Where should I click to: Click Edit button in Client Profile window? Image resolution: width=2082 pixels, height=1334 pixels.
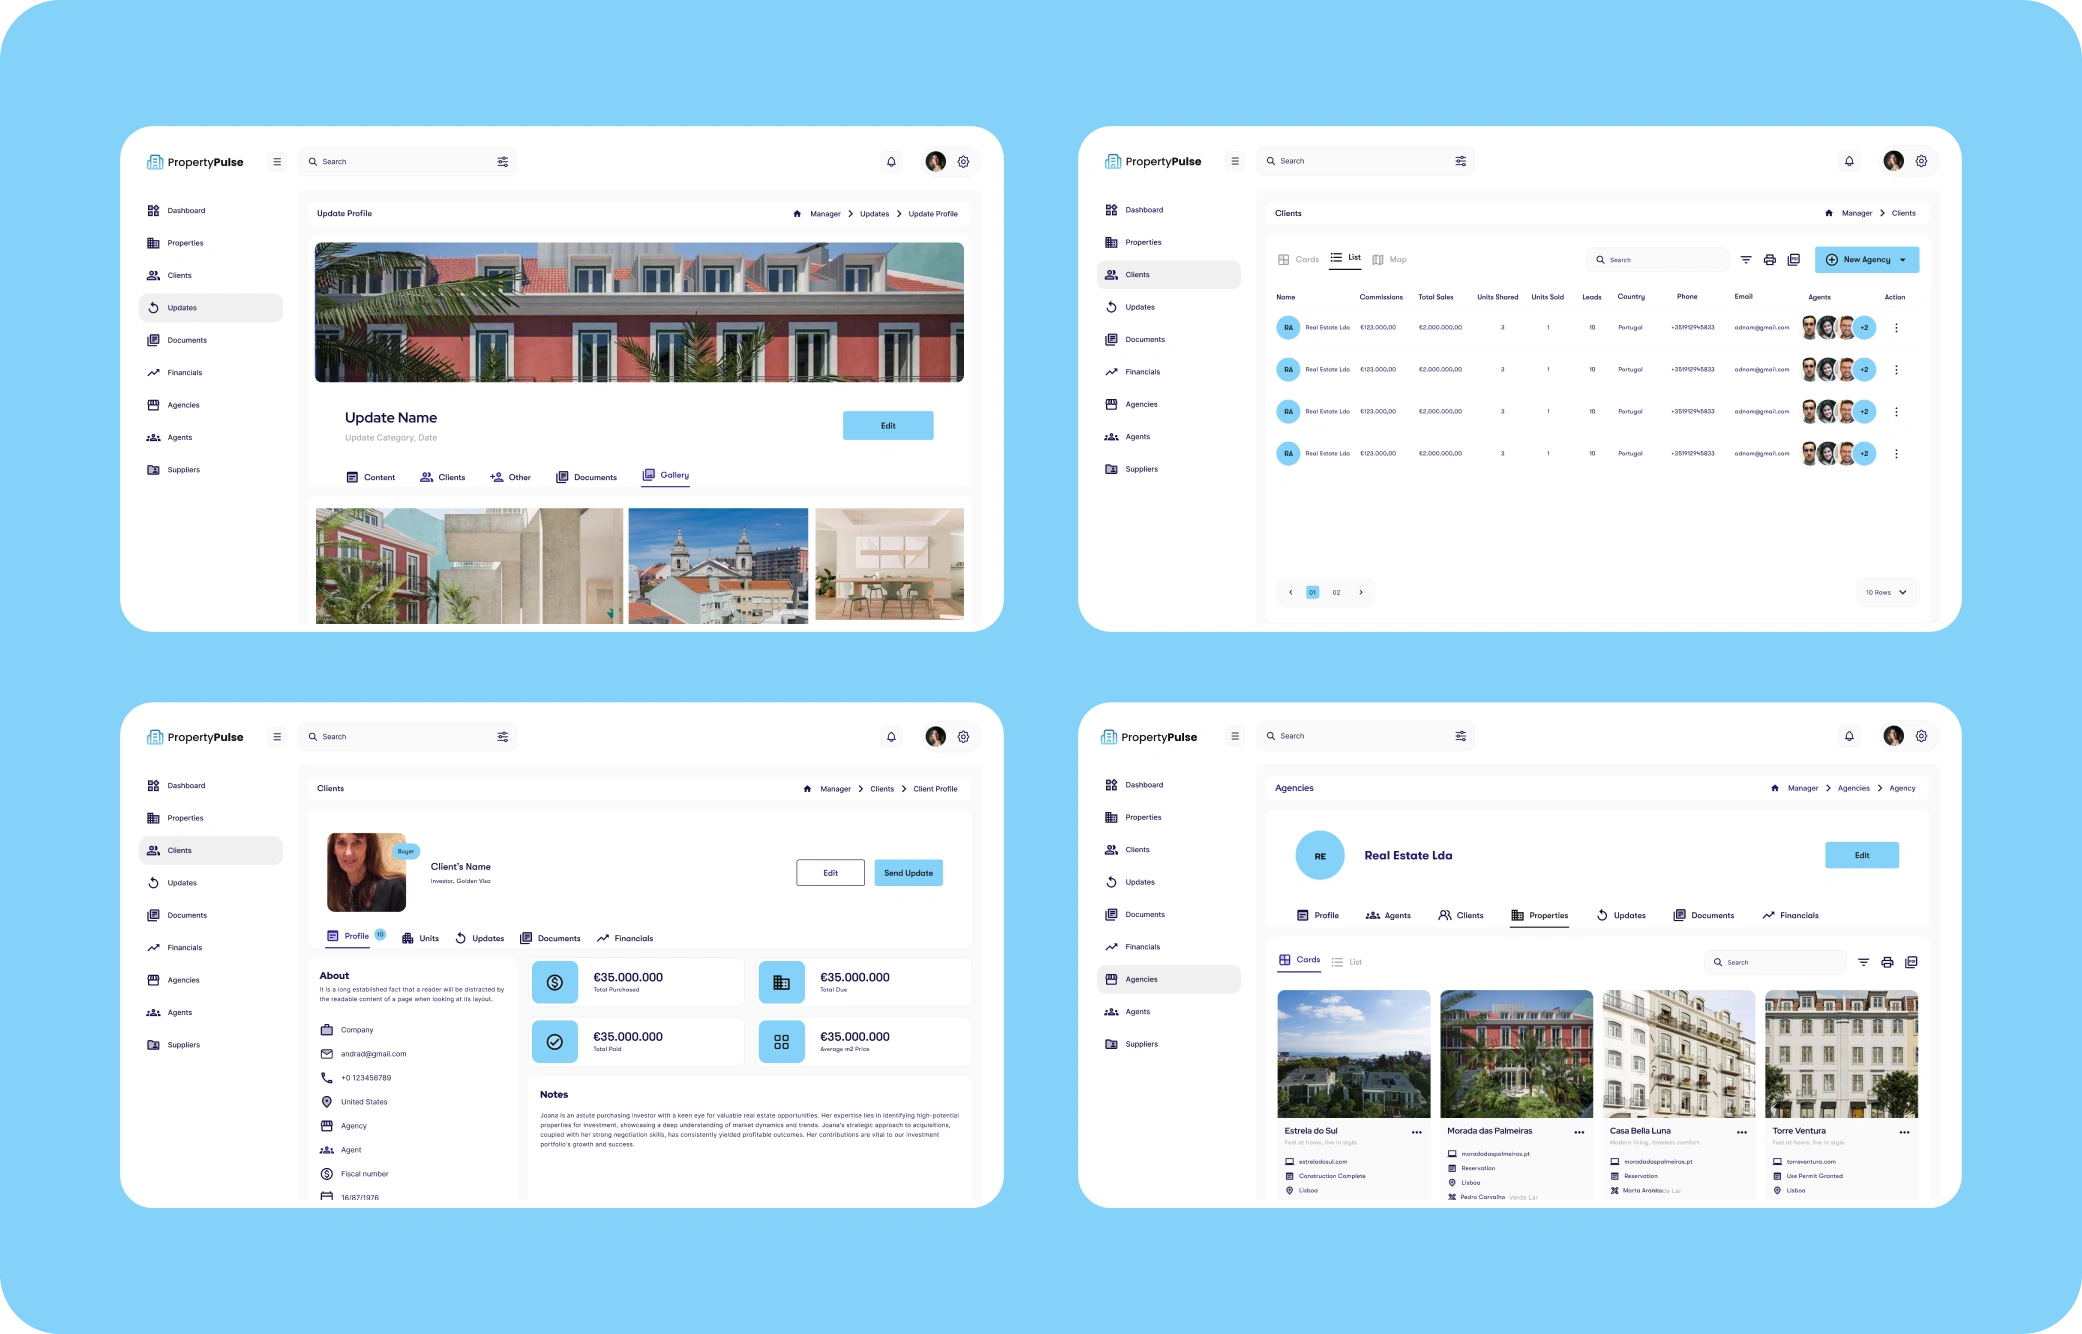tap(831, 873)
